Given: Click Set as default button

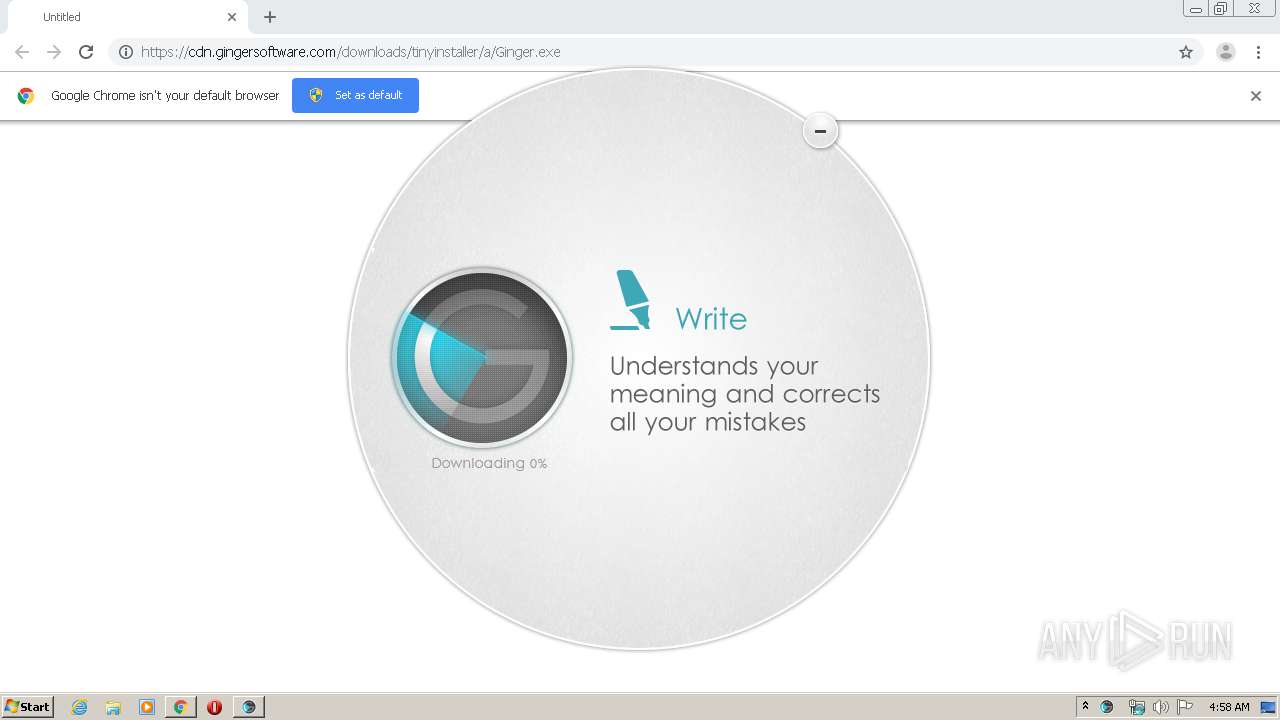Looking at the screenshot, I should point(355,95).
